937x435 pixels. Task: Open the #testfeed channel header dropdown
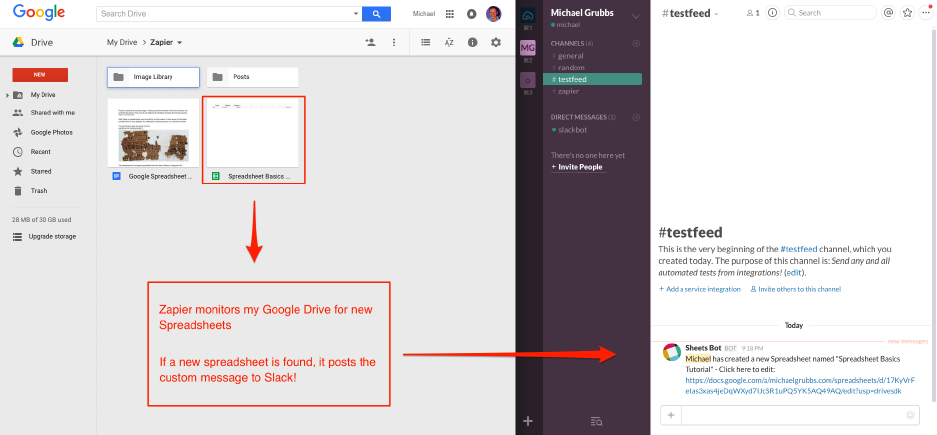tap(716, 13)
